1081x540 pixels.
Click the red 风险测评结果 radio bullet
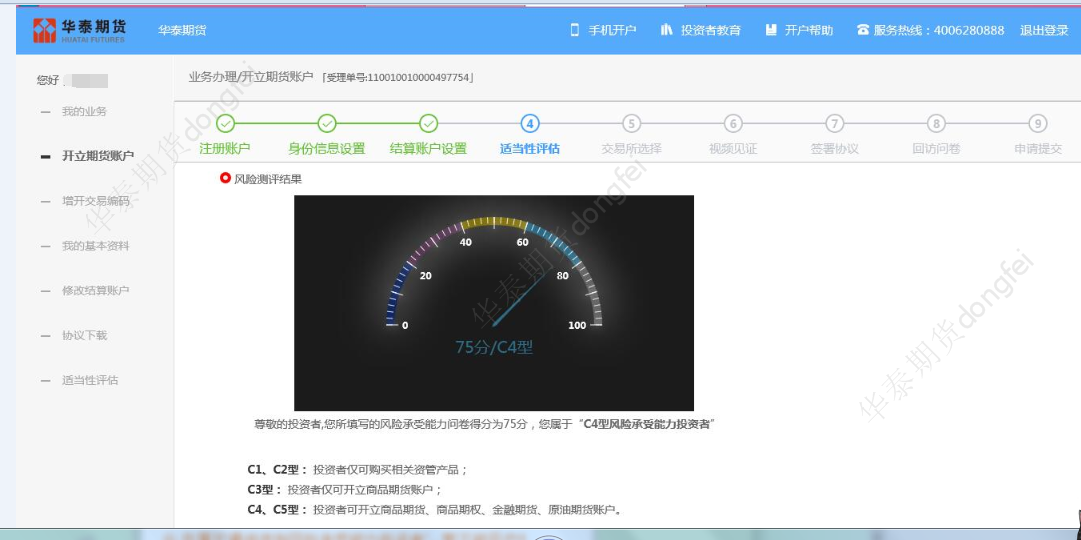click(225, 178)
